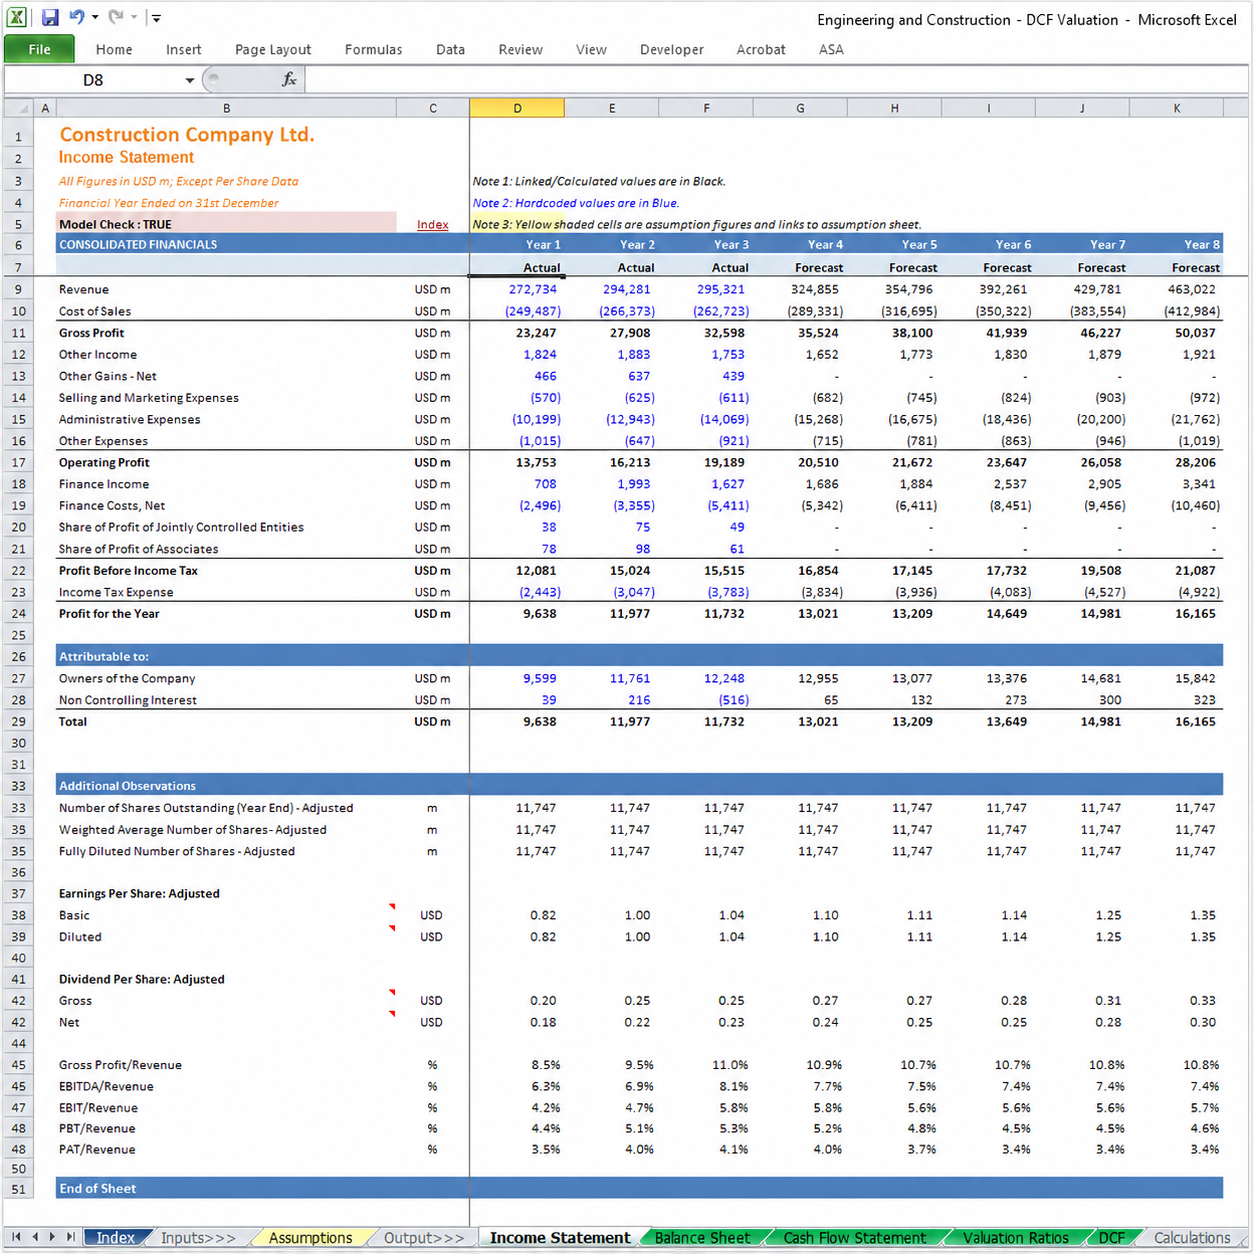Switch to the yellow Assumptions sheet tab
Screen dimensions: 1254x1254
point(310,1238)
